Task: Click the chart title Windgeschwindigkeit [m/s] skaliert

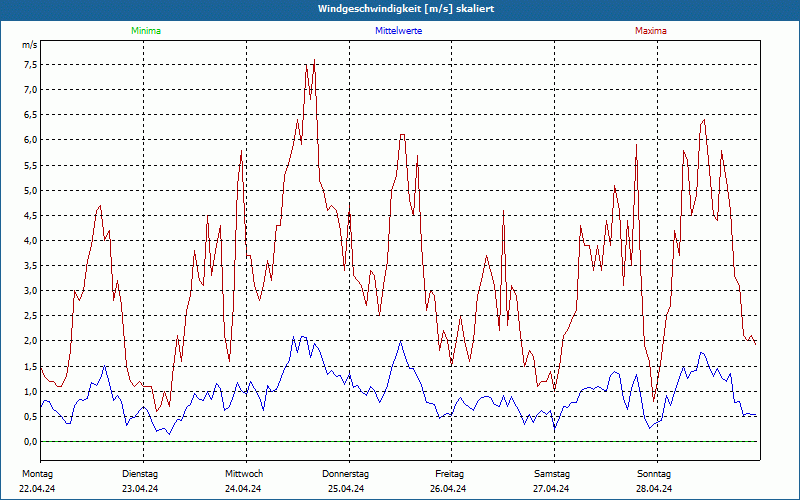Action: [x=406, y=9]
